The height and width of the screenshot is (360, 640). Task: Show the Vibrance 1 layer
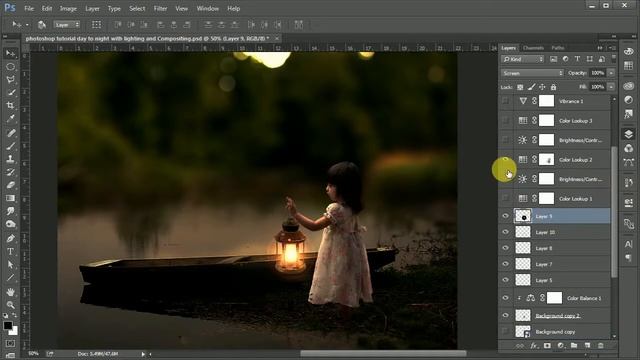(x=505, y=101)
